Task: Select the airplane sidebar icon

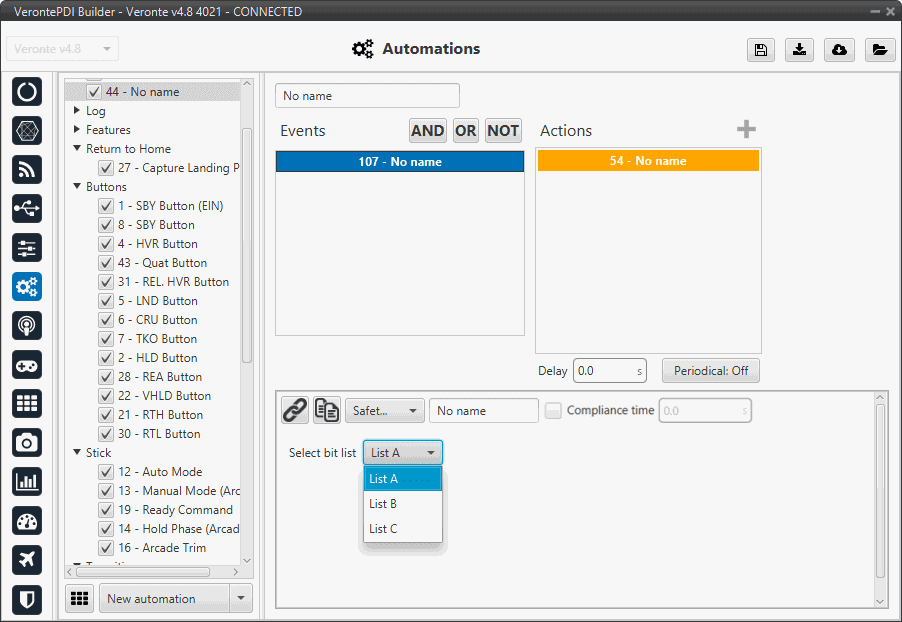Action: [x=27, y=560]
